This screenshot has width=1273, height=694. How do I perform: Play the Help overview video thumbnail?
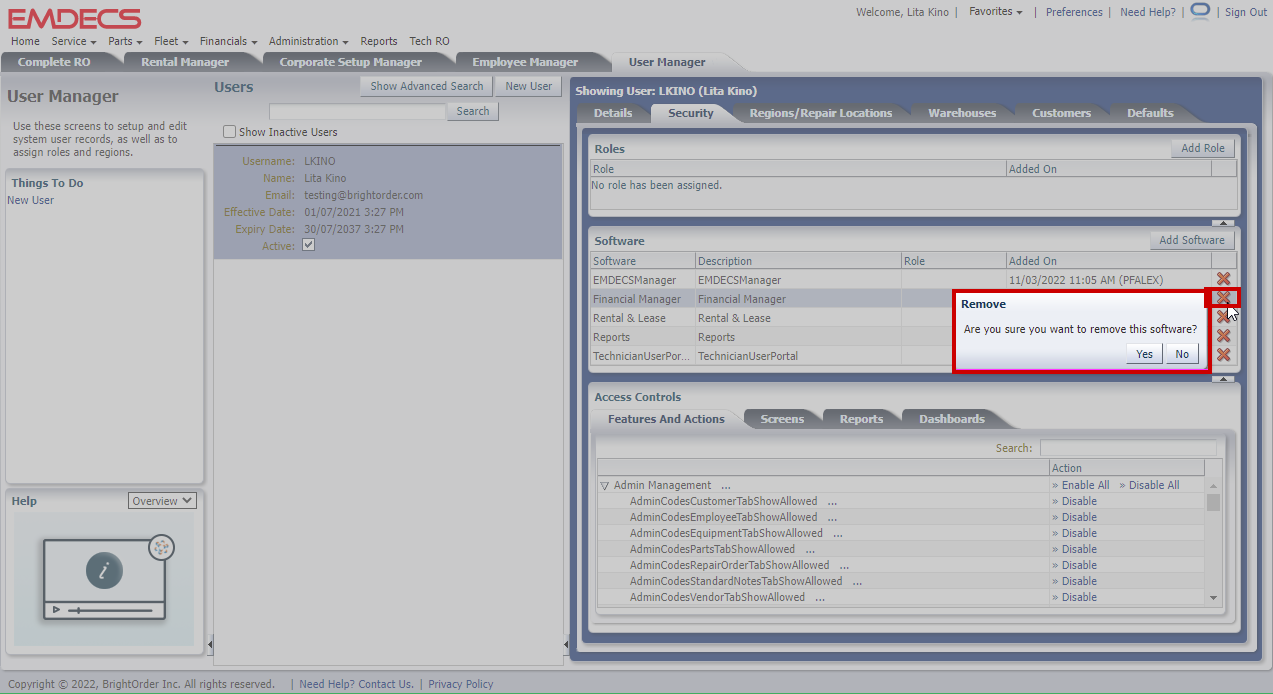coord(104,579)
